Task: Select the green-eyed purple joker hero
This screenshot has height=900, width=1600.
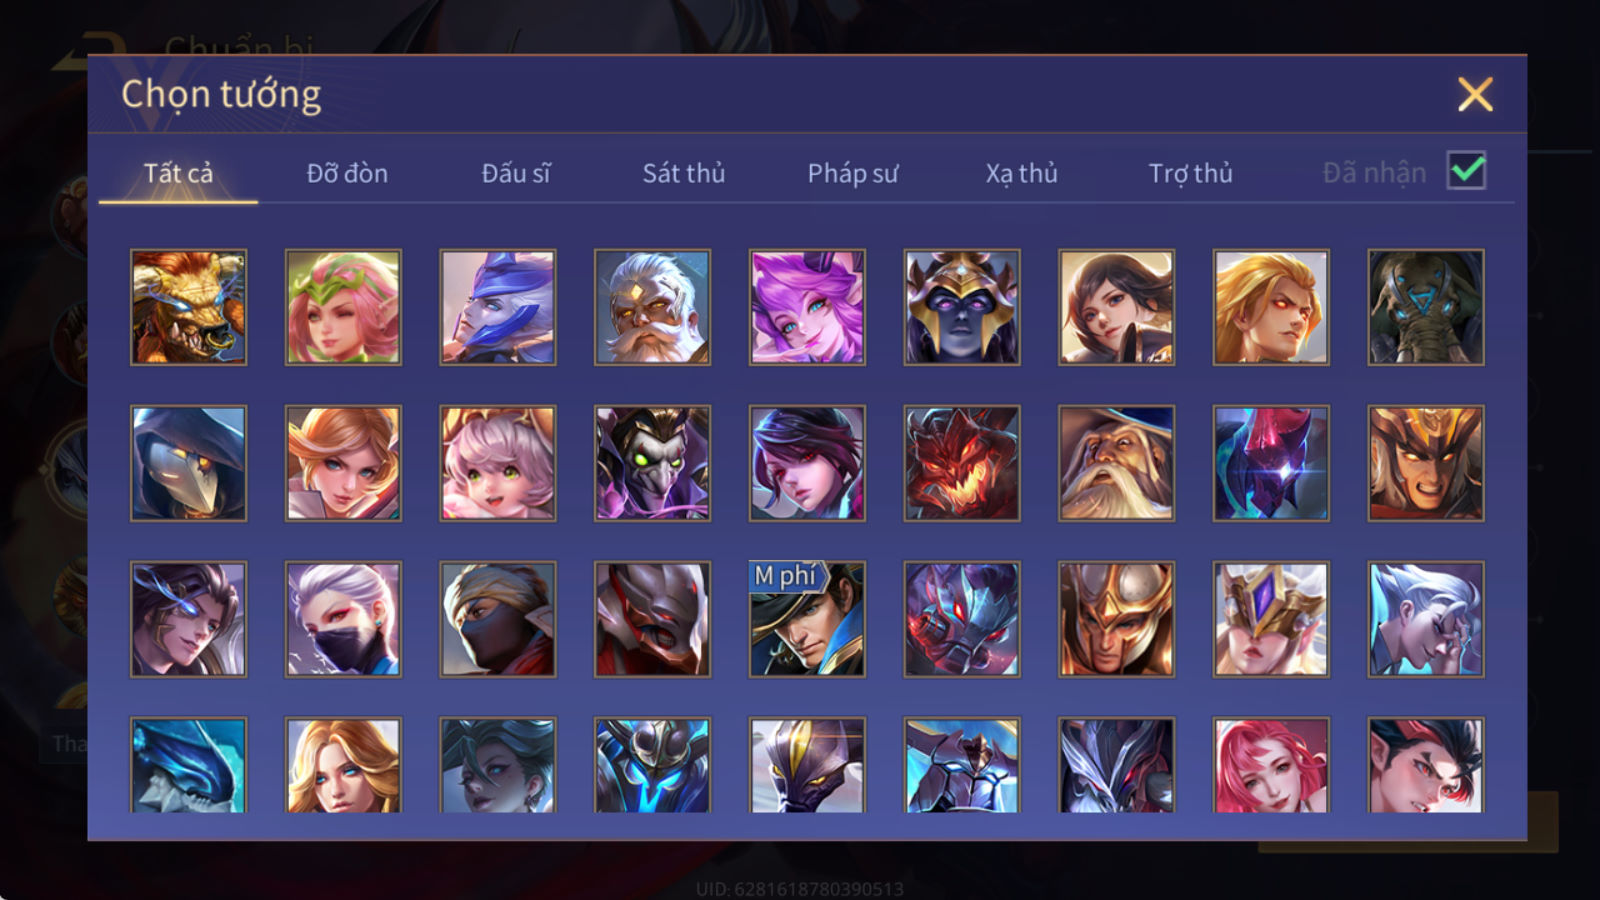Action: click(x=652, y=463)
